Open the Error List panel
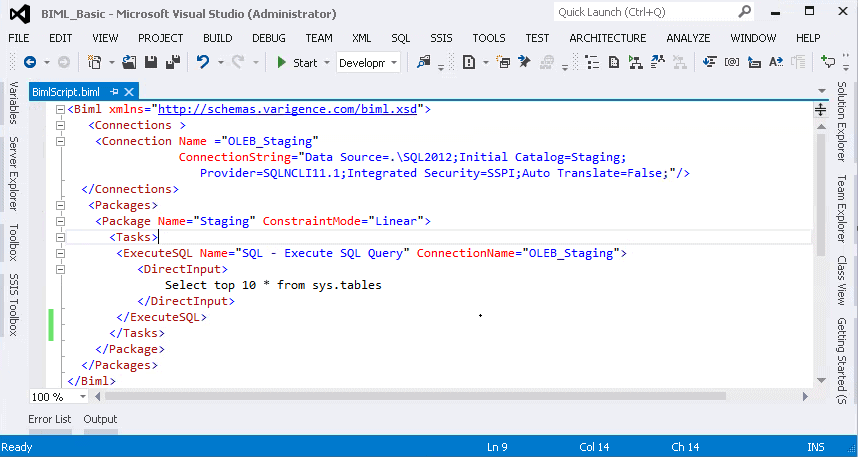The width and height of the screenshot is (858, 457). 50,419
